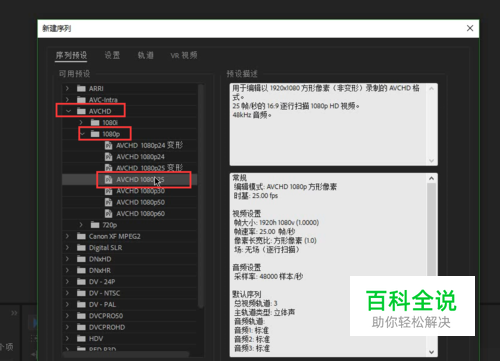The height and width of the screenshot is (361, 500).
Task: Select the AVCHD 1080p60 preset name
Action: tap(140, 213)
